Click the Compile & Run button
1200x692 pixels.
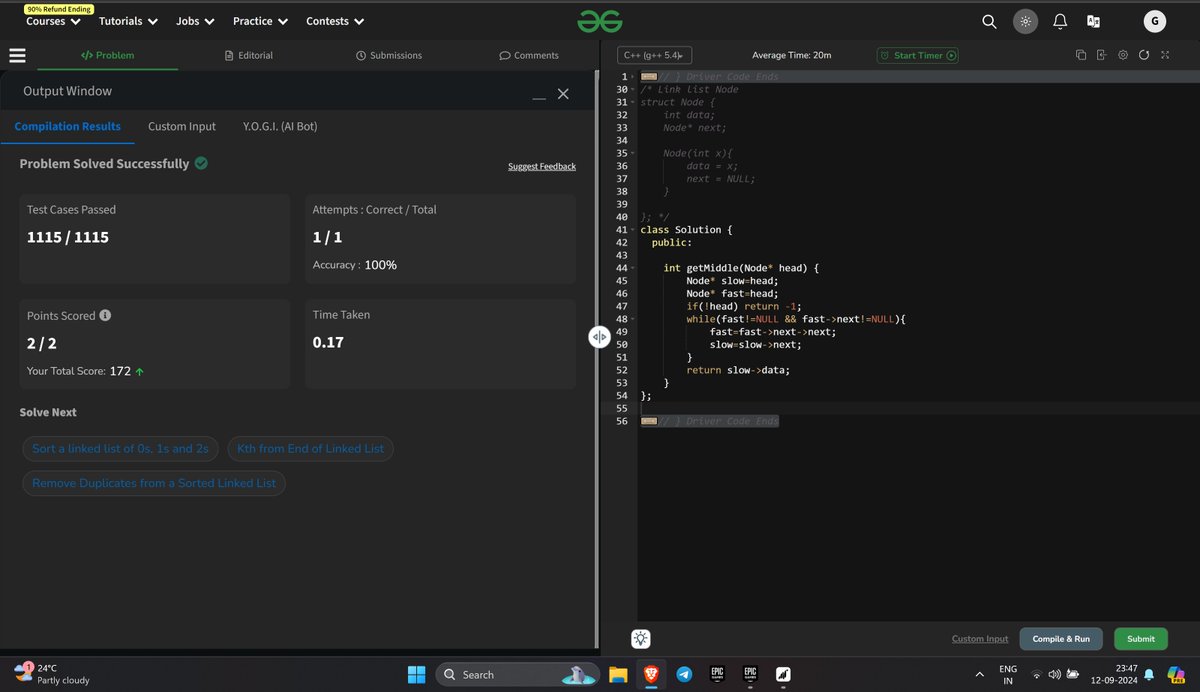click(x=1061, y=639)
